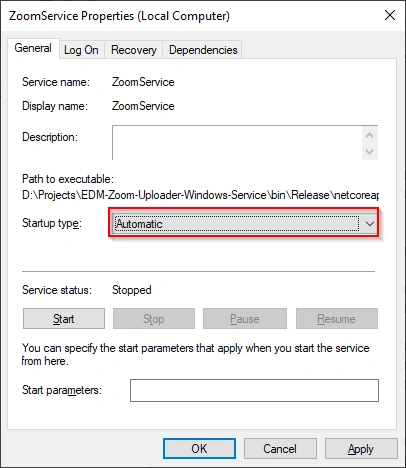Viewport: 406px width, 468px height.
Task: Confirm with the OK button
Action: (199, 449)
